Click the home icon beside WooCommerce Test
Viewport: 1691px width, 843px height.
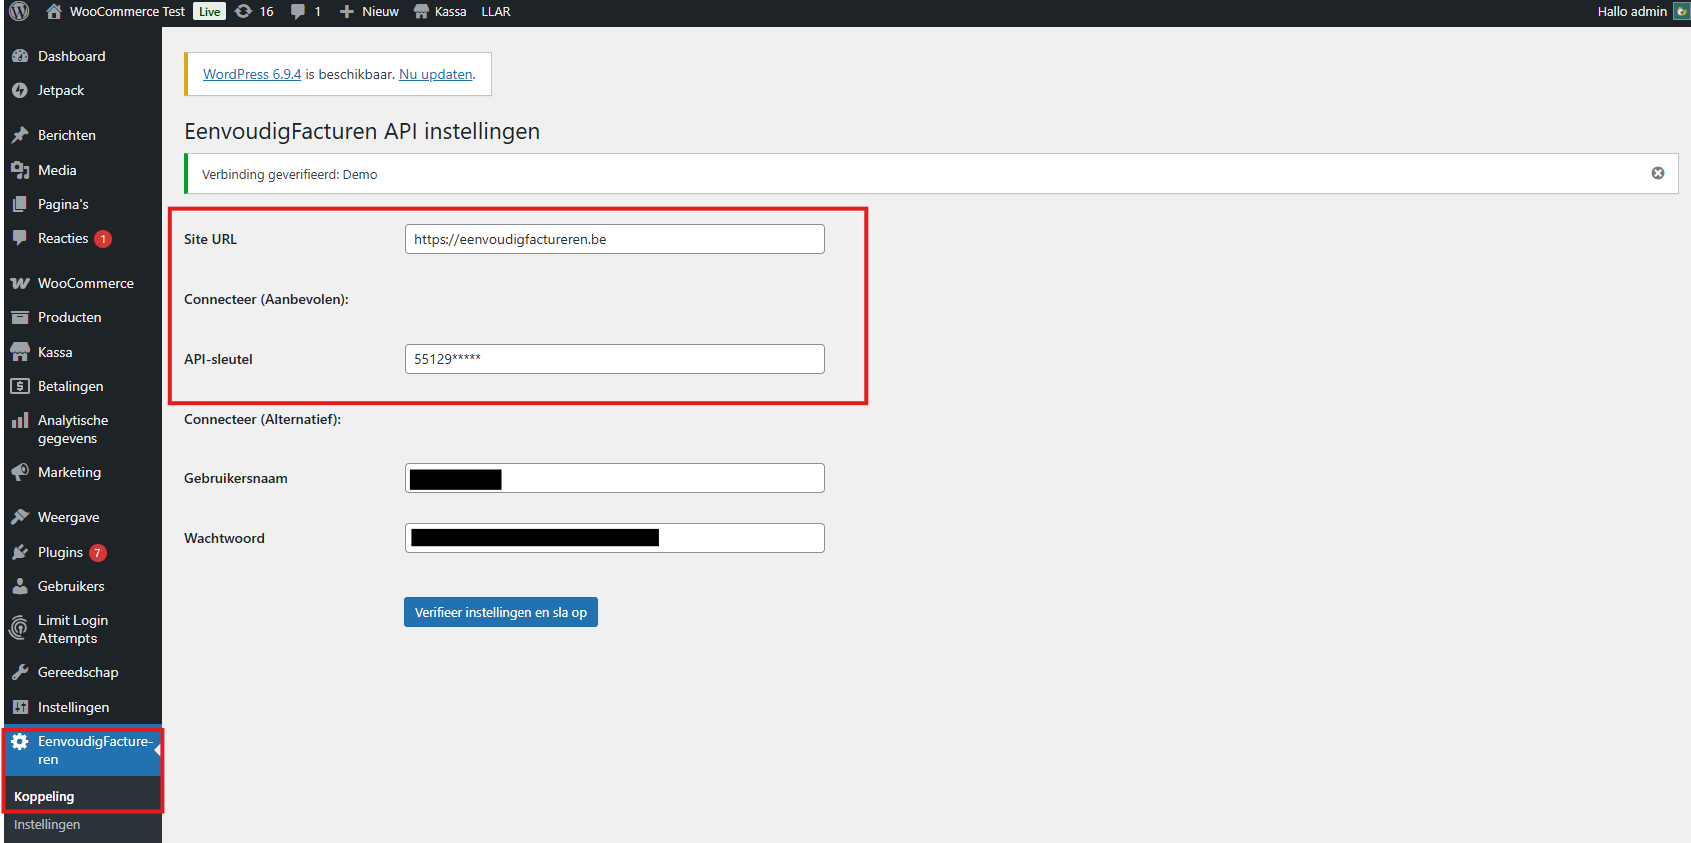point(54,12)
